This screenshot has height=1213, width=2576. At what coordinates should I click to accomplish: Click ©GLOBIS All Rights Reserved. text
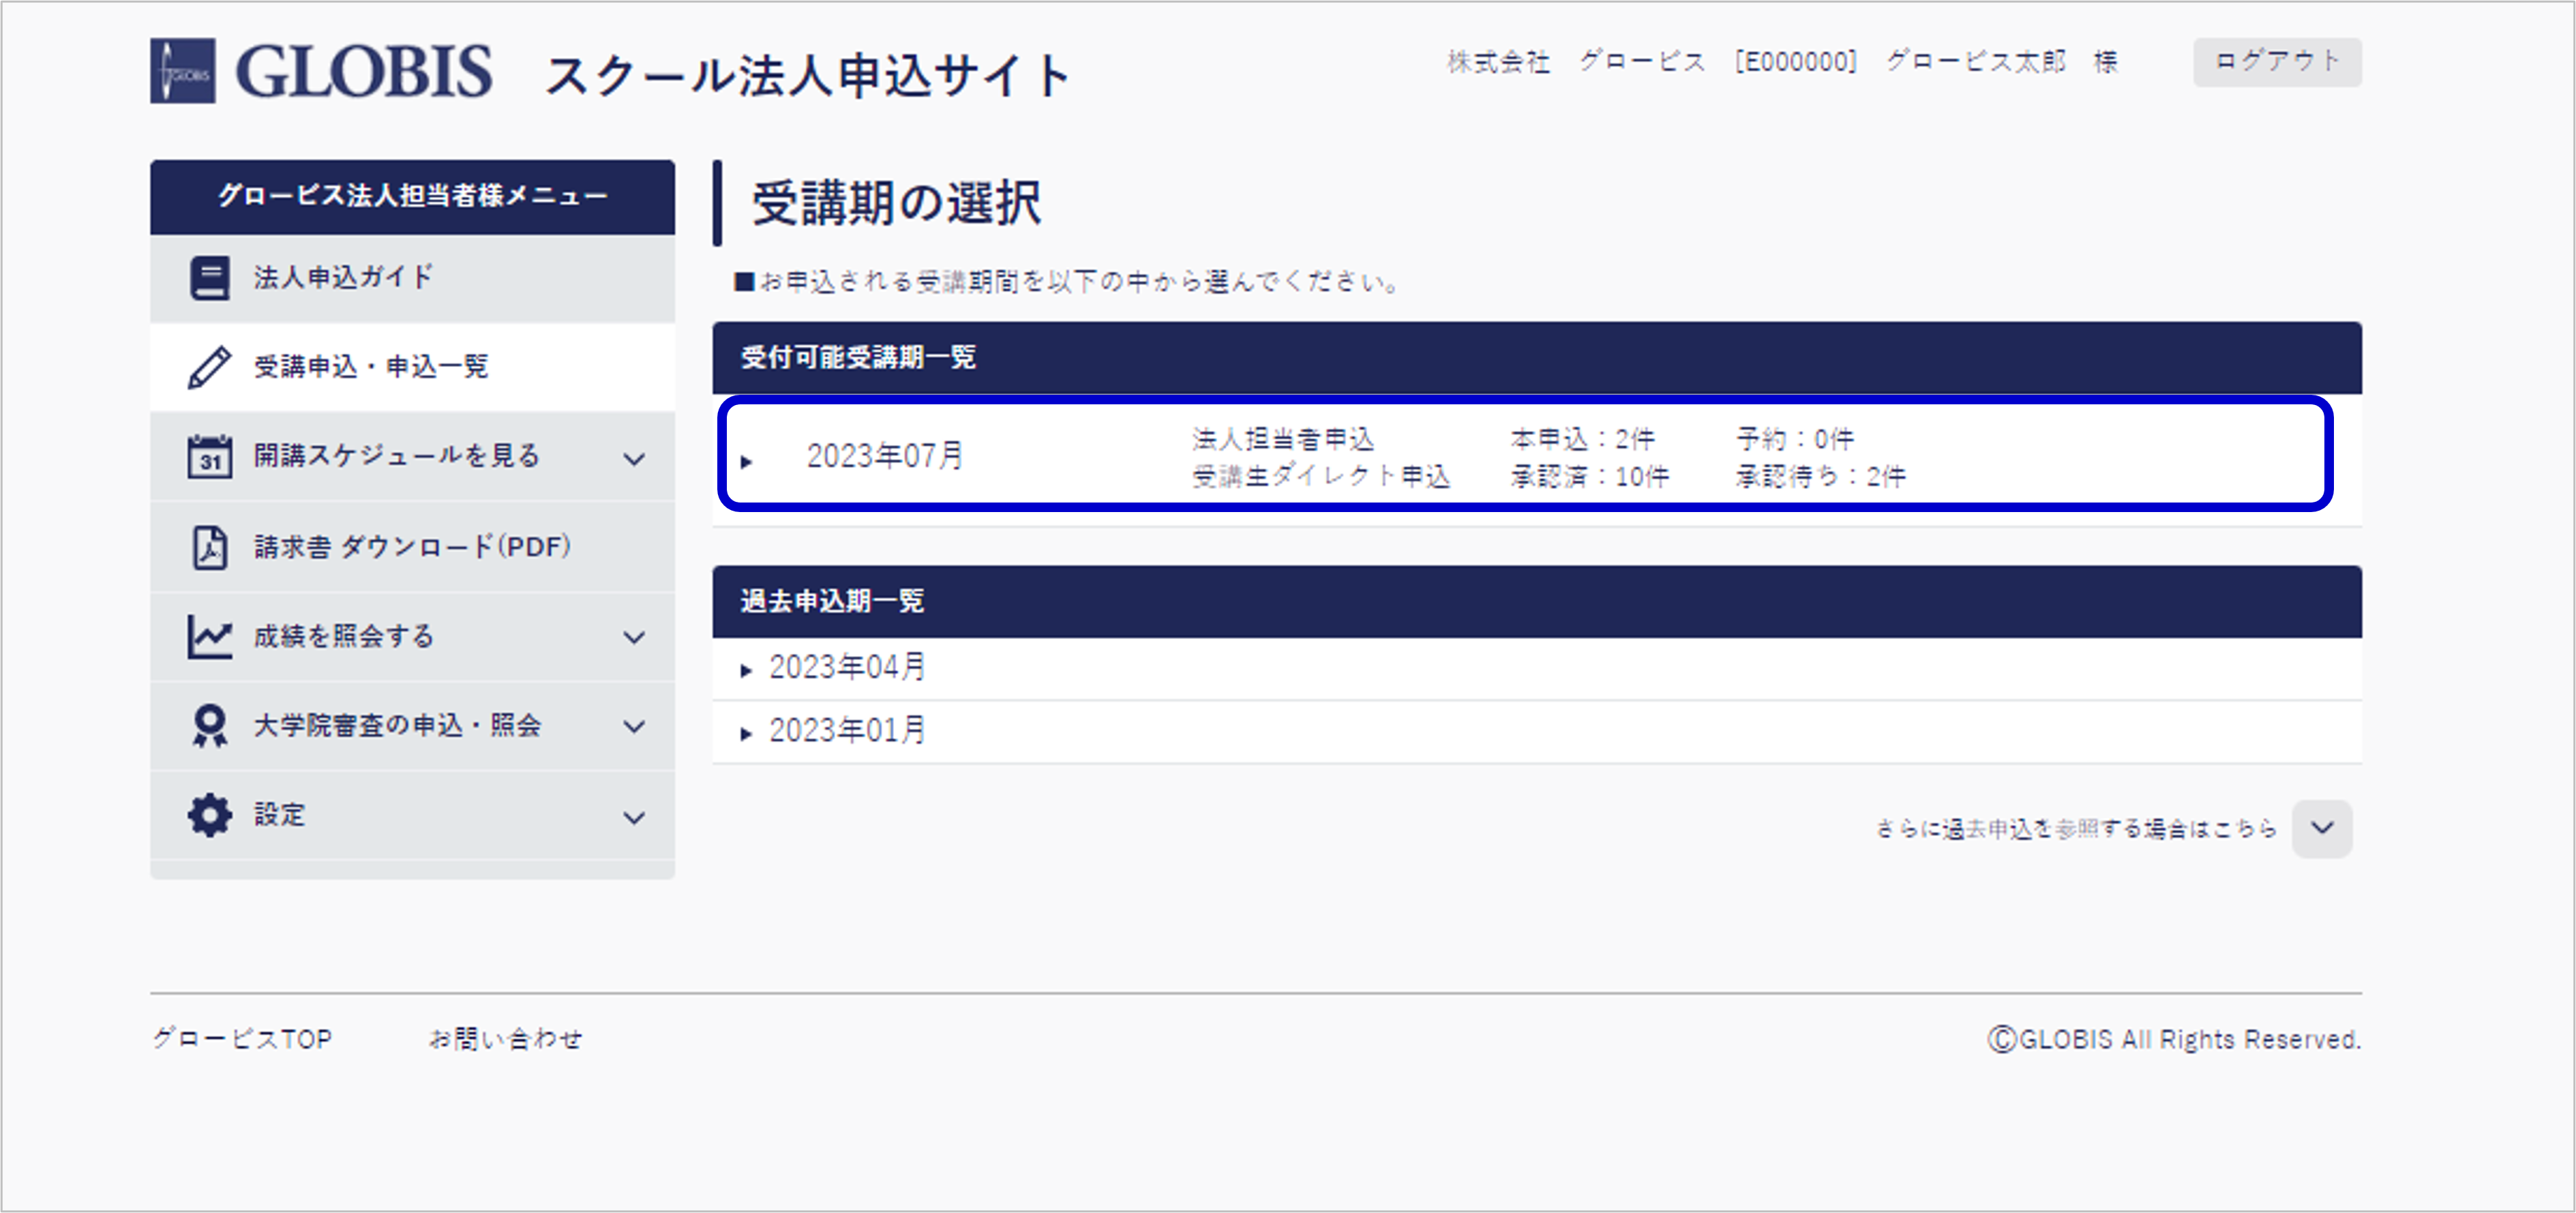pyautogui.click(x=2174, y=1040)
